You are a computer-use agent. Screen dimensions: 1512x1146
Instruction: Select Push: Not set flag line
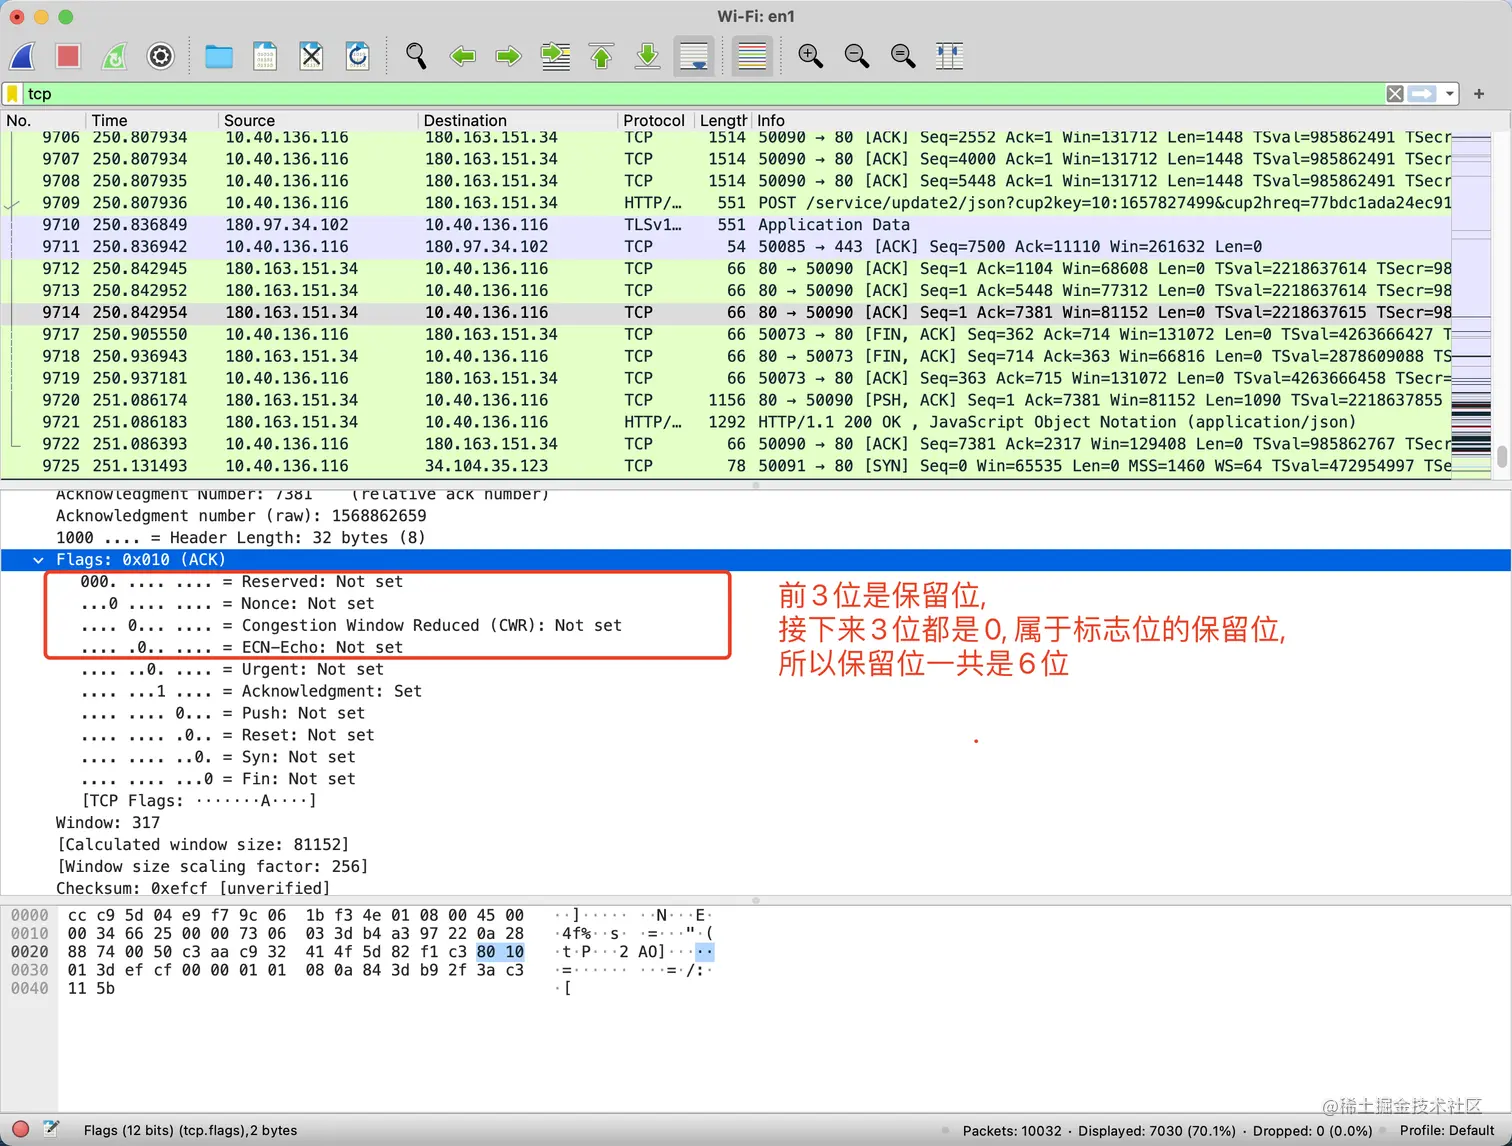(x=223, y=714)
